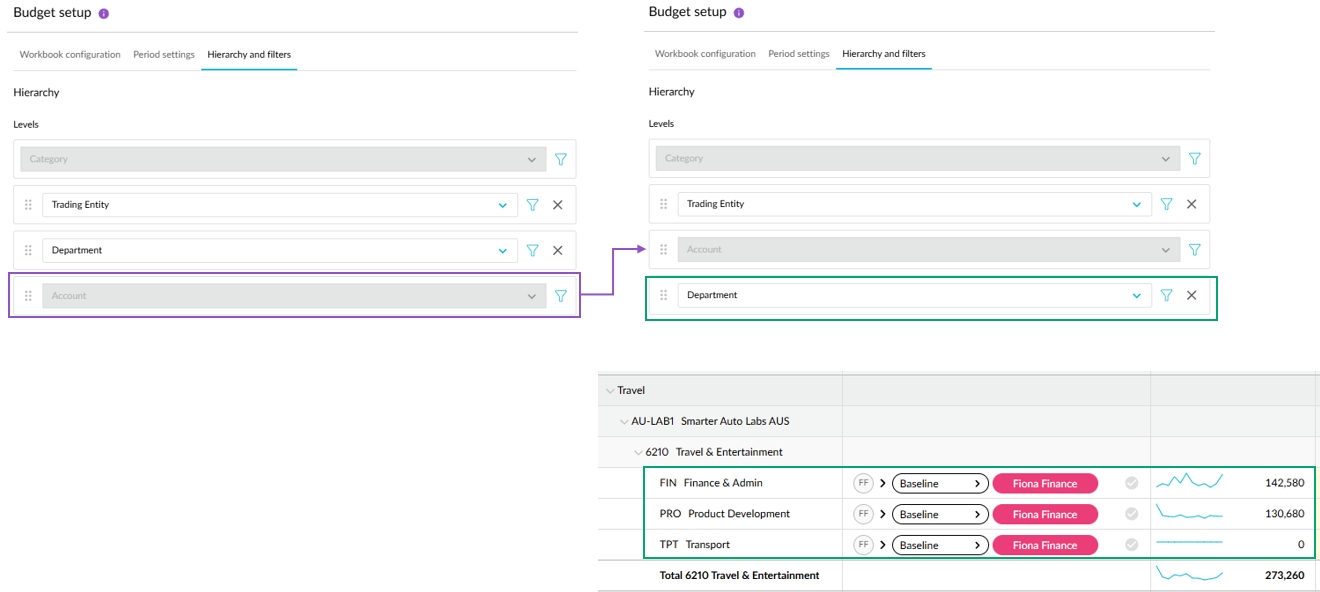Click filter icon for right Account level
The width and height of the screenshot is (1320, 592).
click(x=1194, y=250)
